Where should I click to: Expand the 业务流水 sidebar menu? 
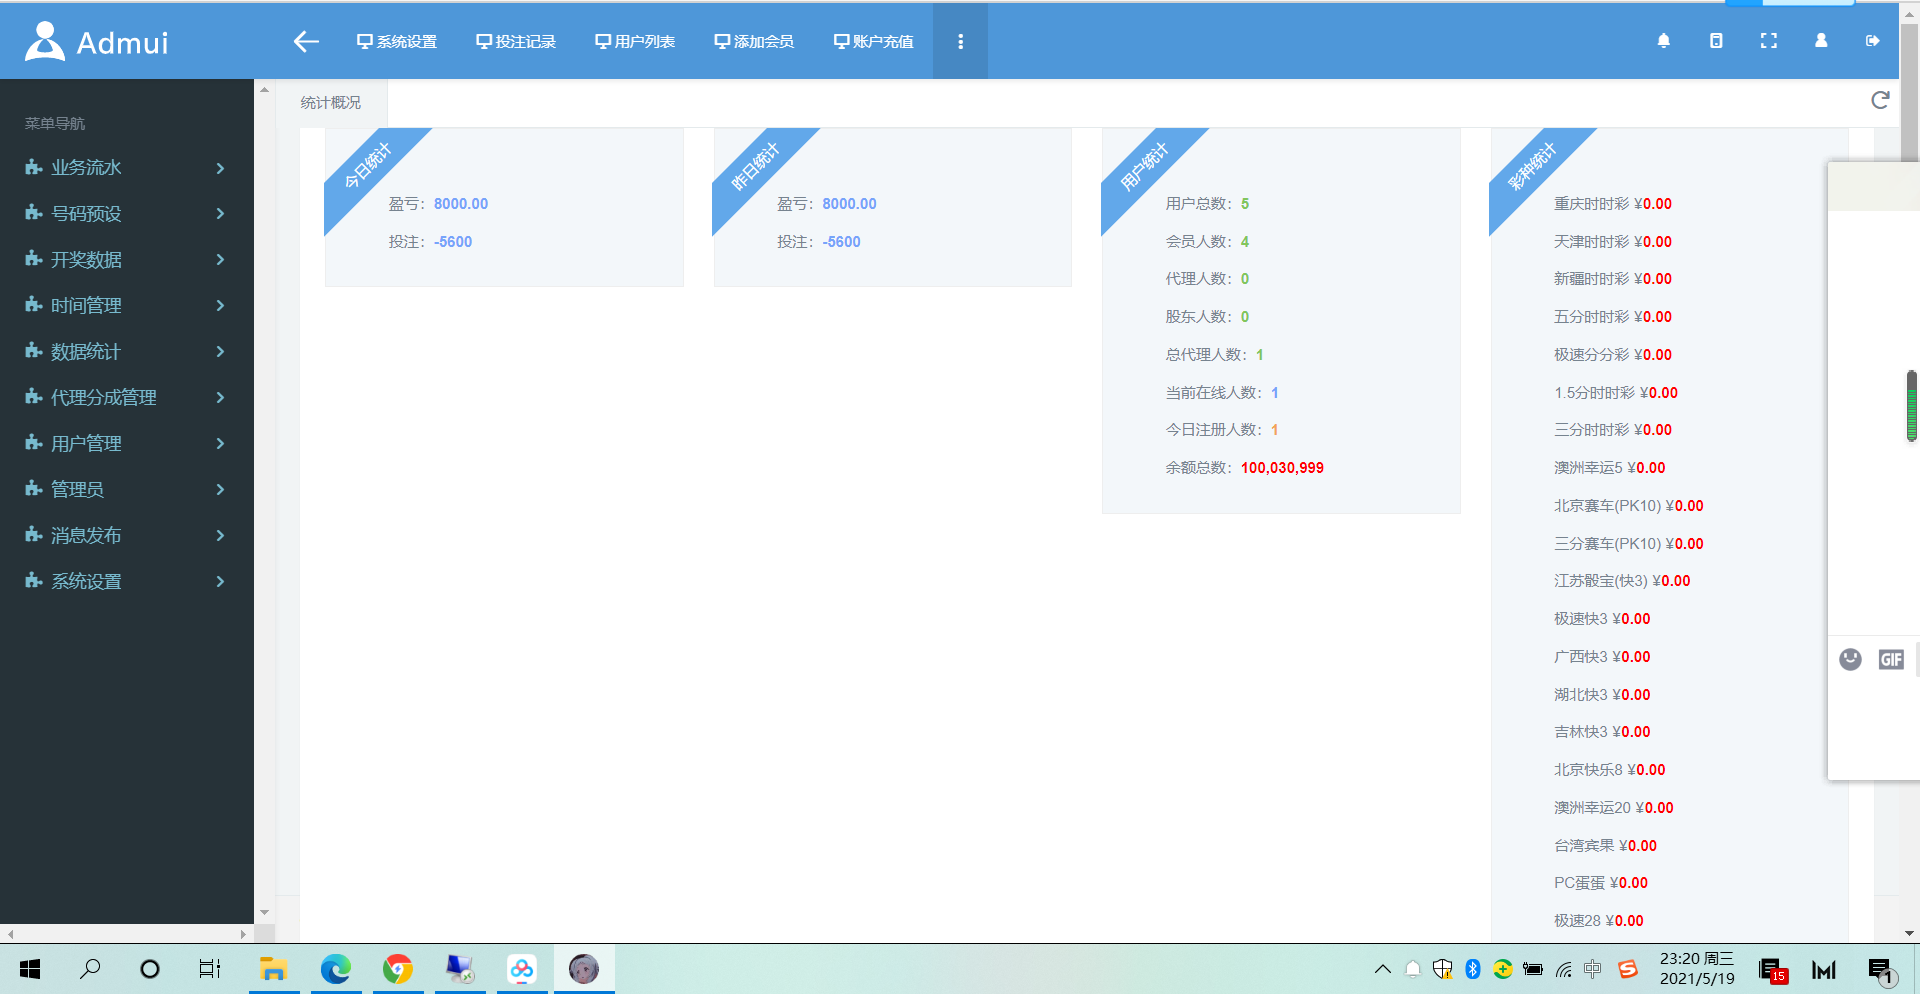point(126,168)
